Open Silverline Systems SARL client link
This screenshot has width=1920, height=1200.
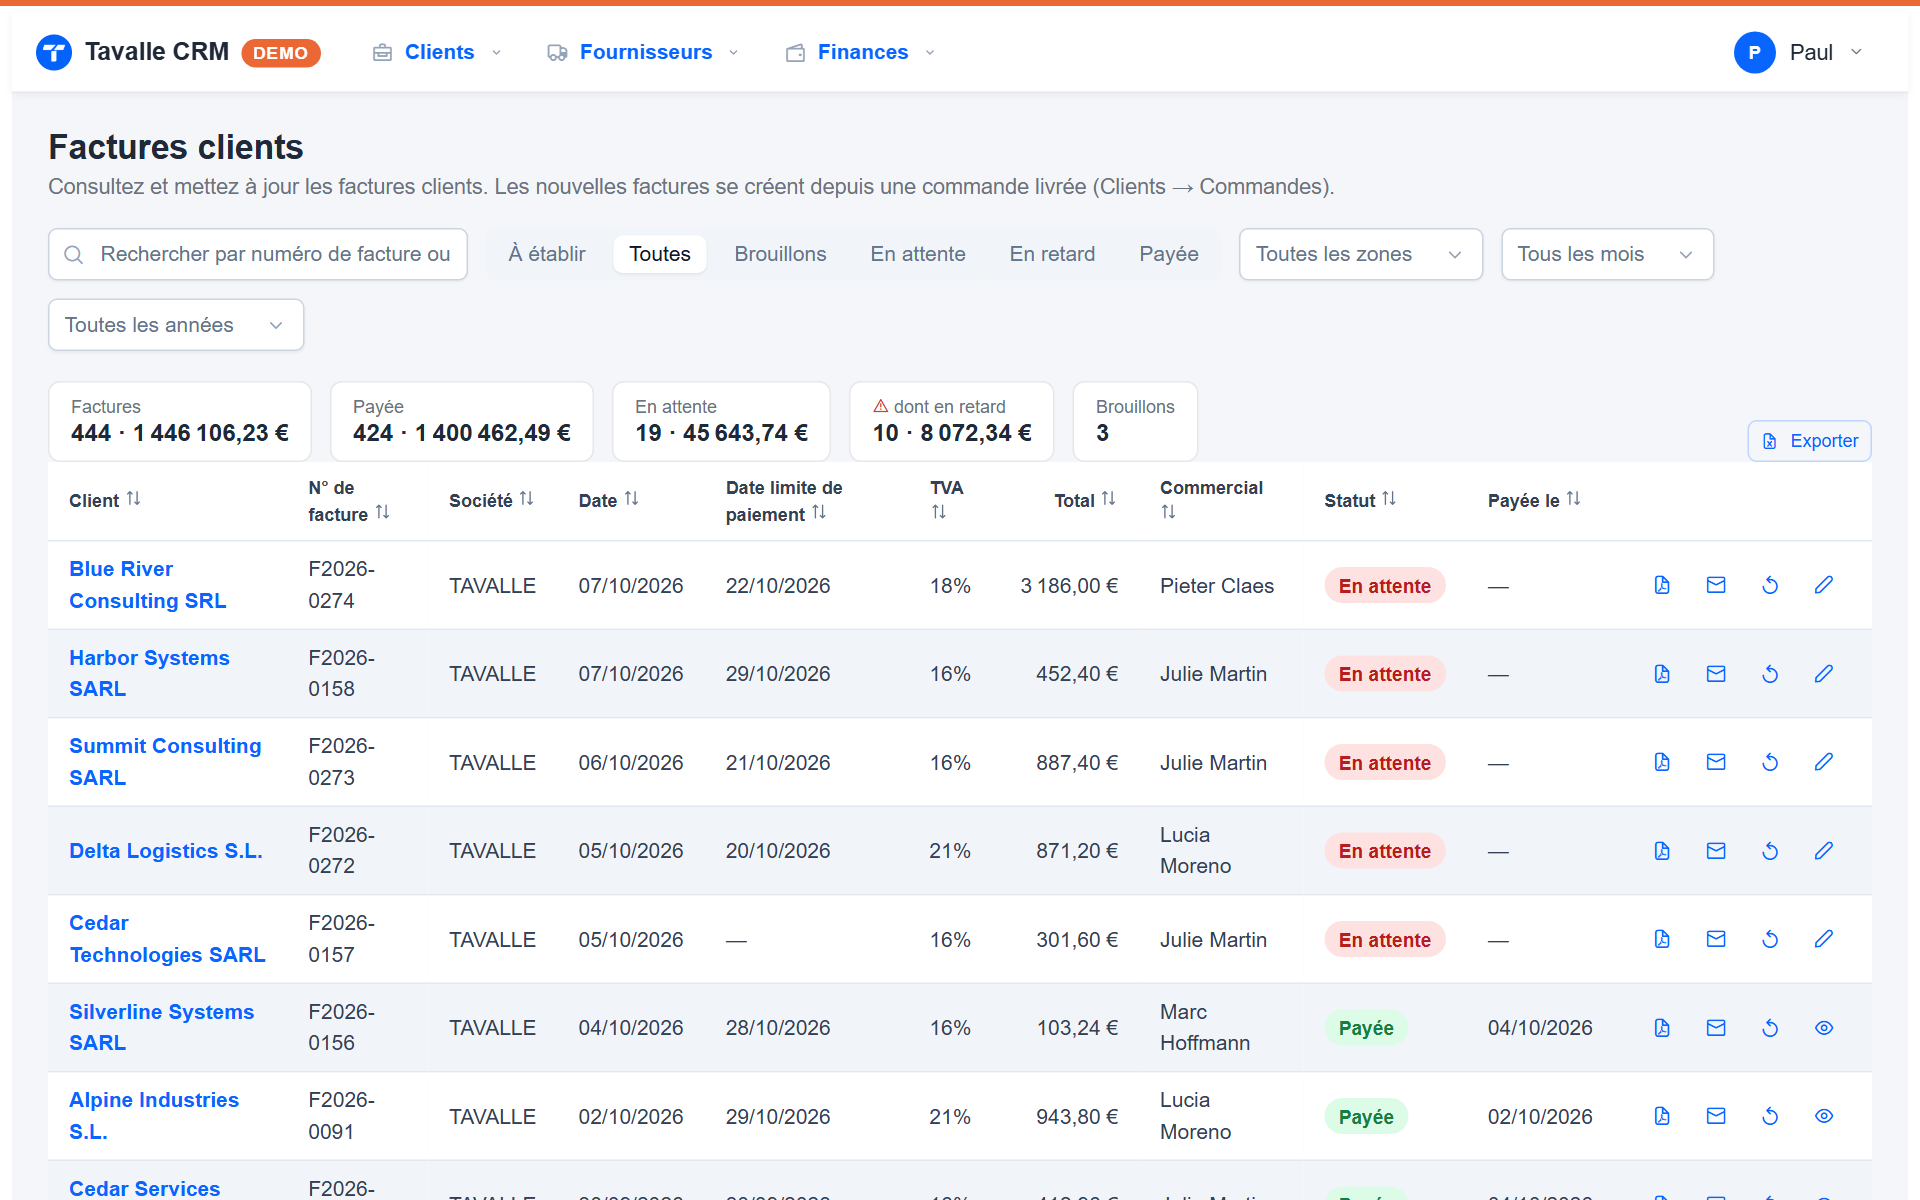[x=162, y=1027]
